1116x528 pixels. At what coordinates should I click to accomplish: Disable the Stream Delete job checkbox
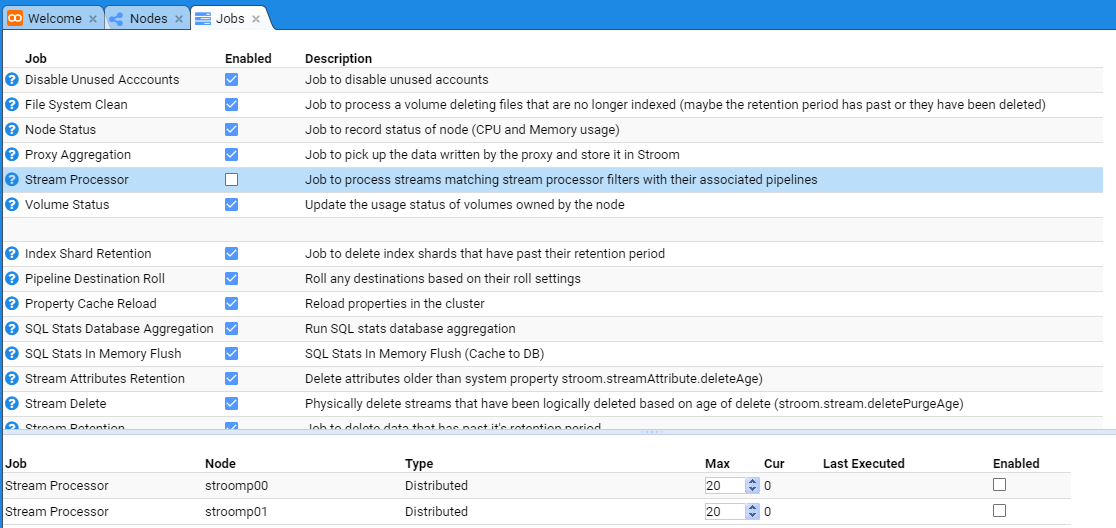pos(231,403)
